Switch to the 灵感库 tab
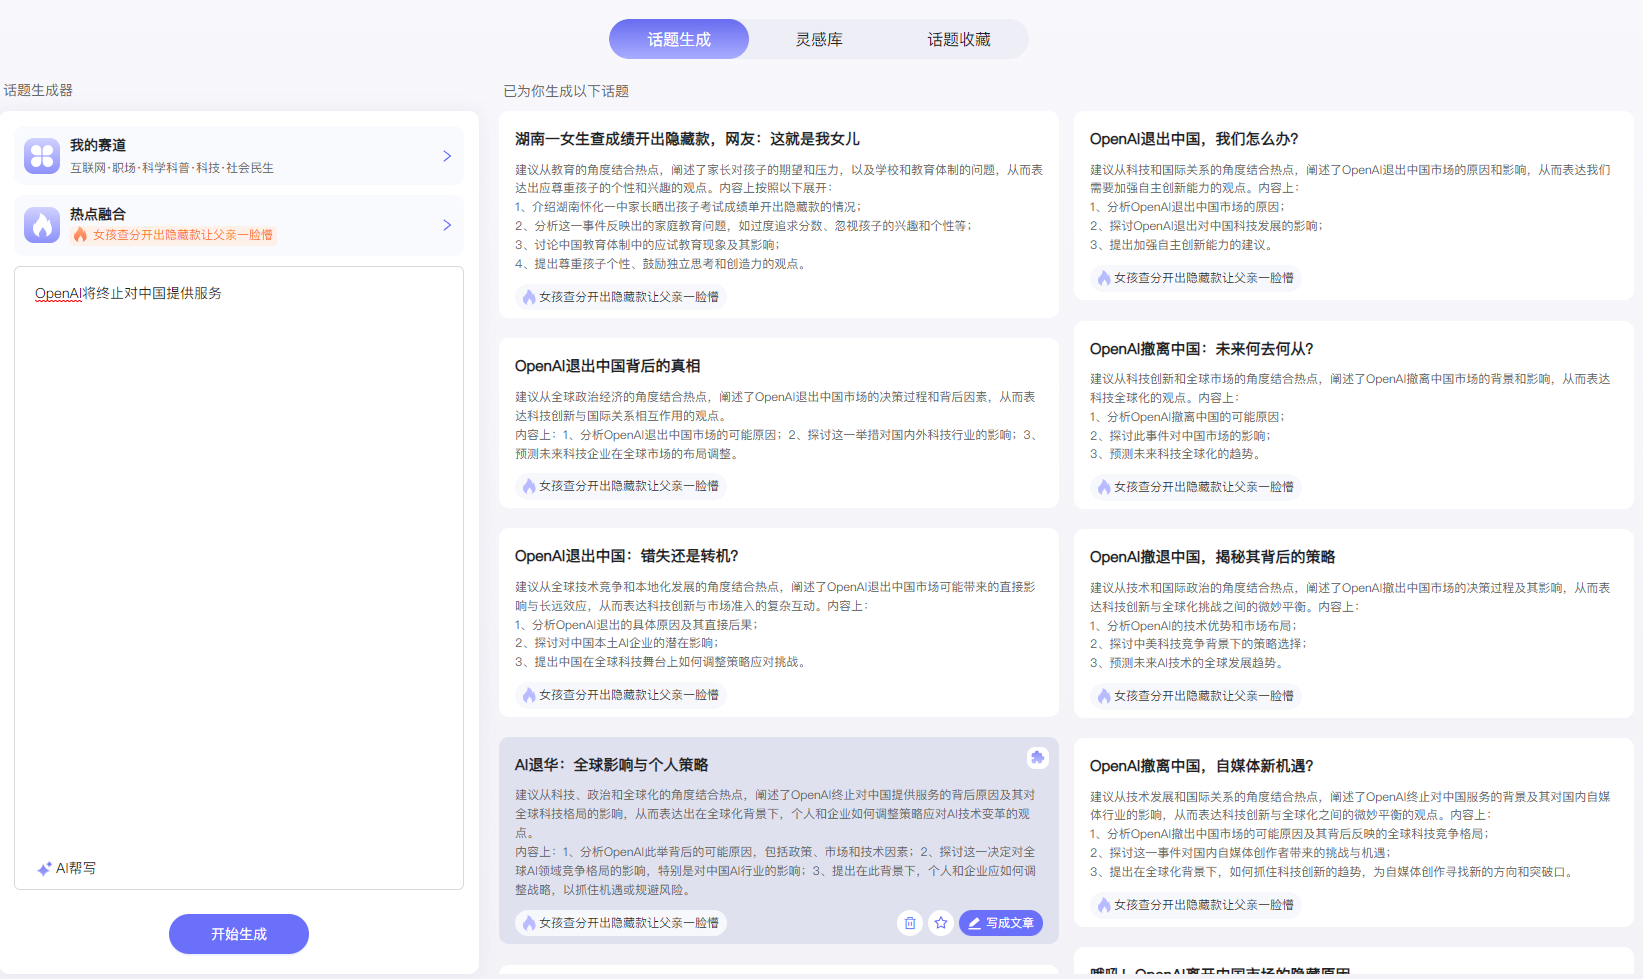Viewport: 1643px width, 979px height. [819, 39]
